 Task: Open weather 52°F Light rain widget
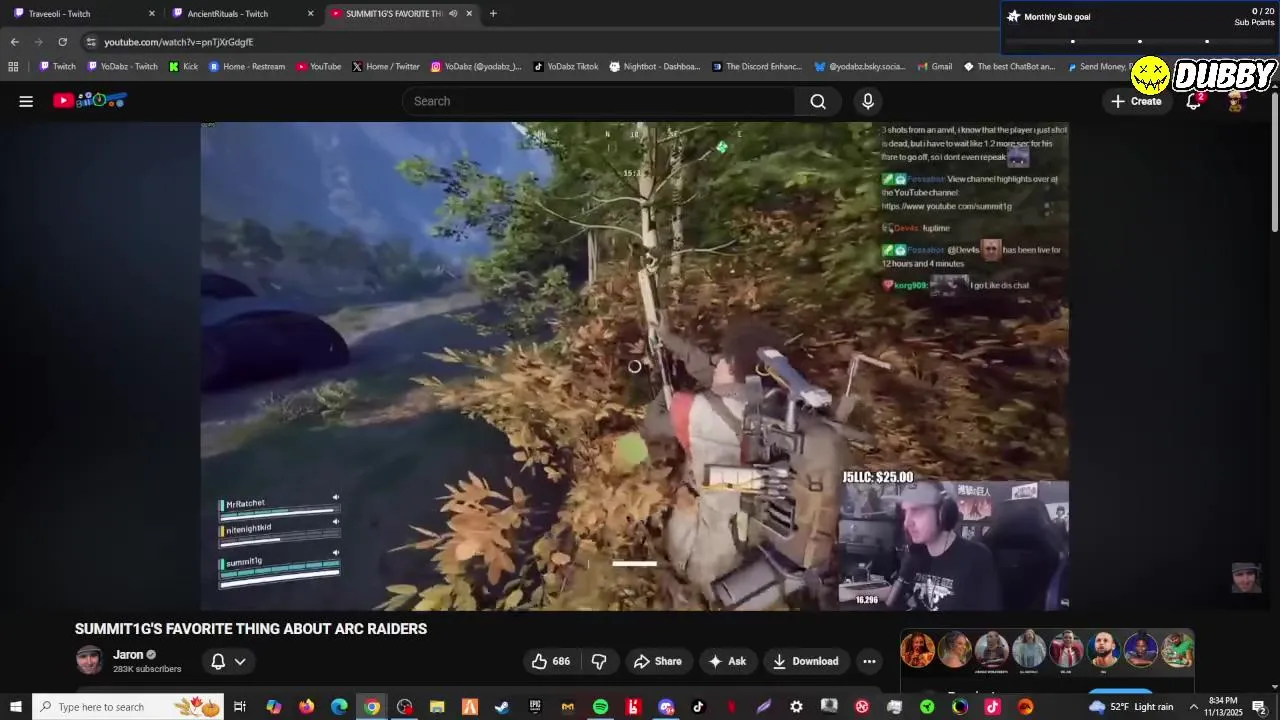(x=1132, y=707)
